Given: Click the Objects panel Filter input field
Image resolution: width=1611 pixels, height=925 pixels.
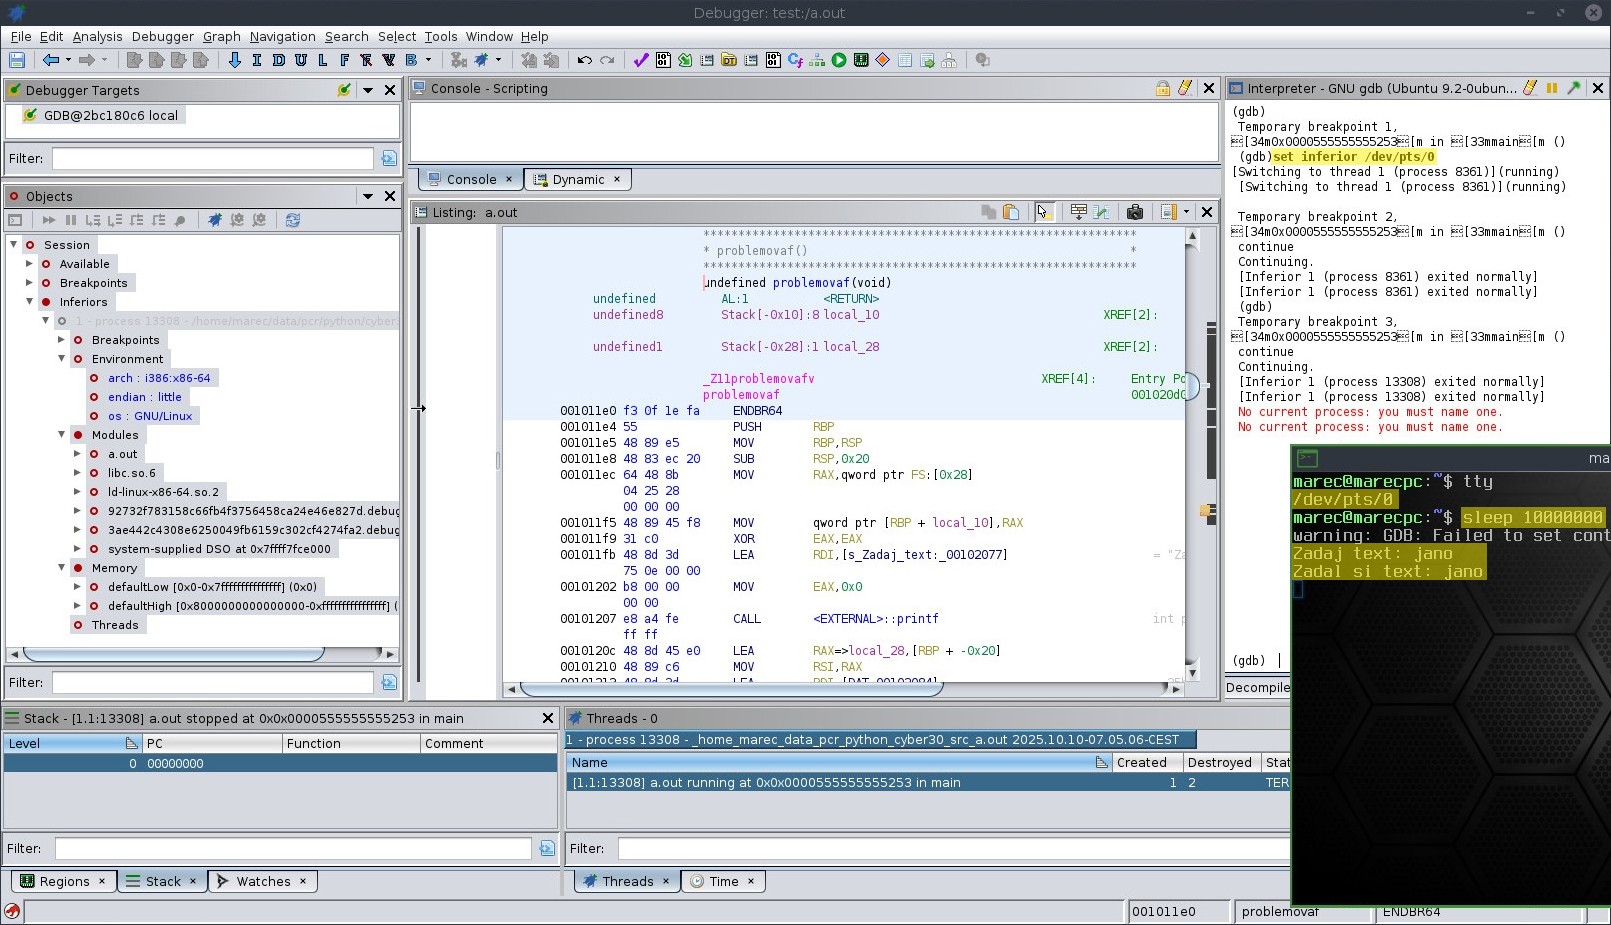Looking at the screenshot, I should point(212,682).
